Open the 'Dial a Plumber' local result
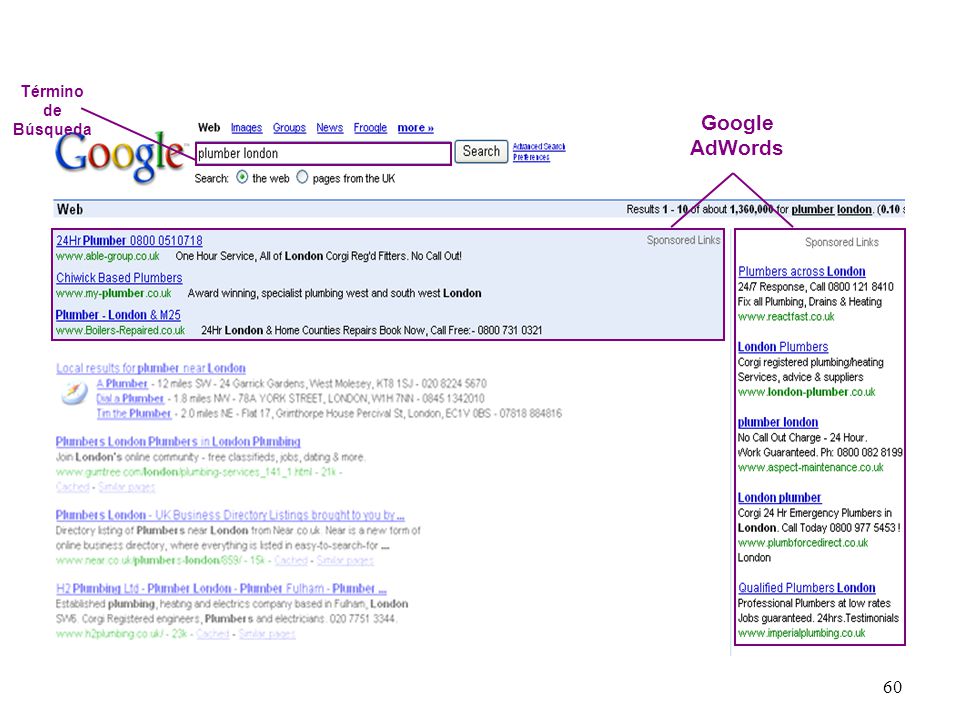 (130, 399)
